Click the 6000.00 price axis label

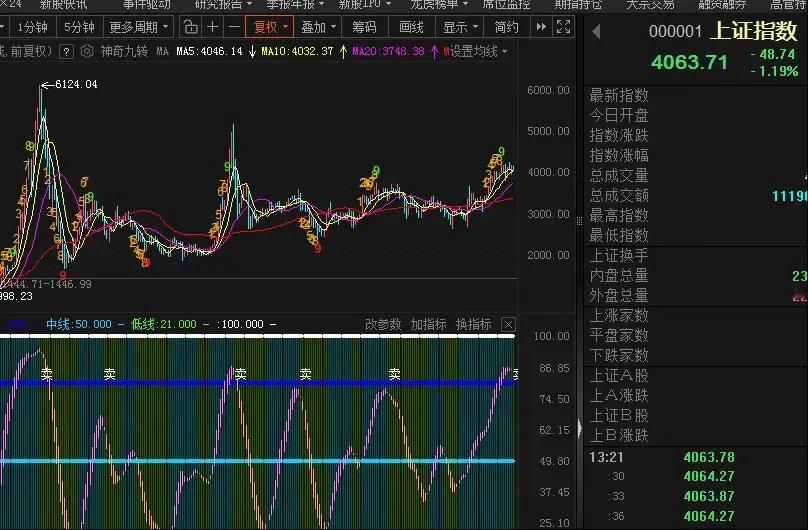click(x=548, y=90)
